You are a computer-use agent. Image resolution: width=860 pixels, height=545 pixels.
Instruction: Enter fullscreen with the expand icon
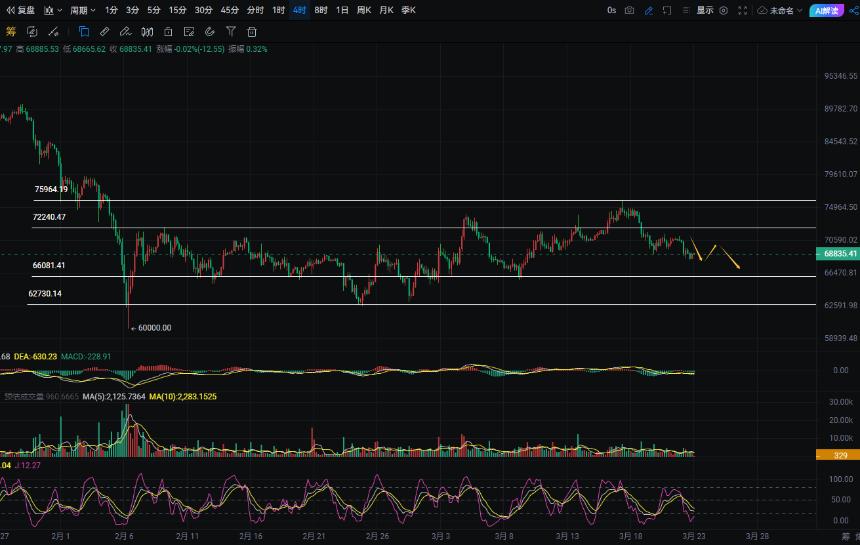[x=743, y=10]
